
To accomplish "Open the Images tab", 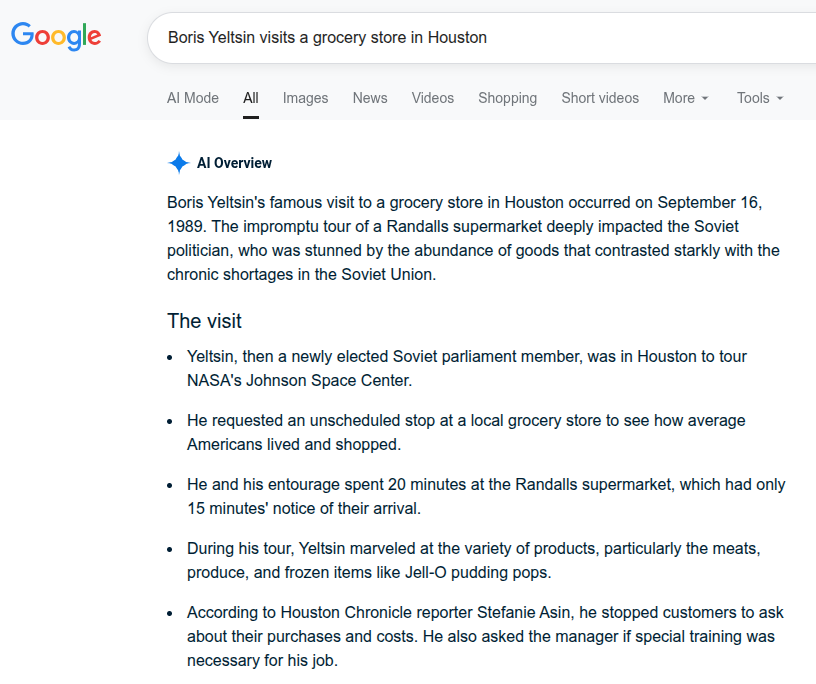I will (x=305, y=98).
